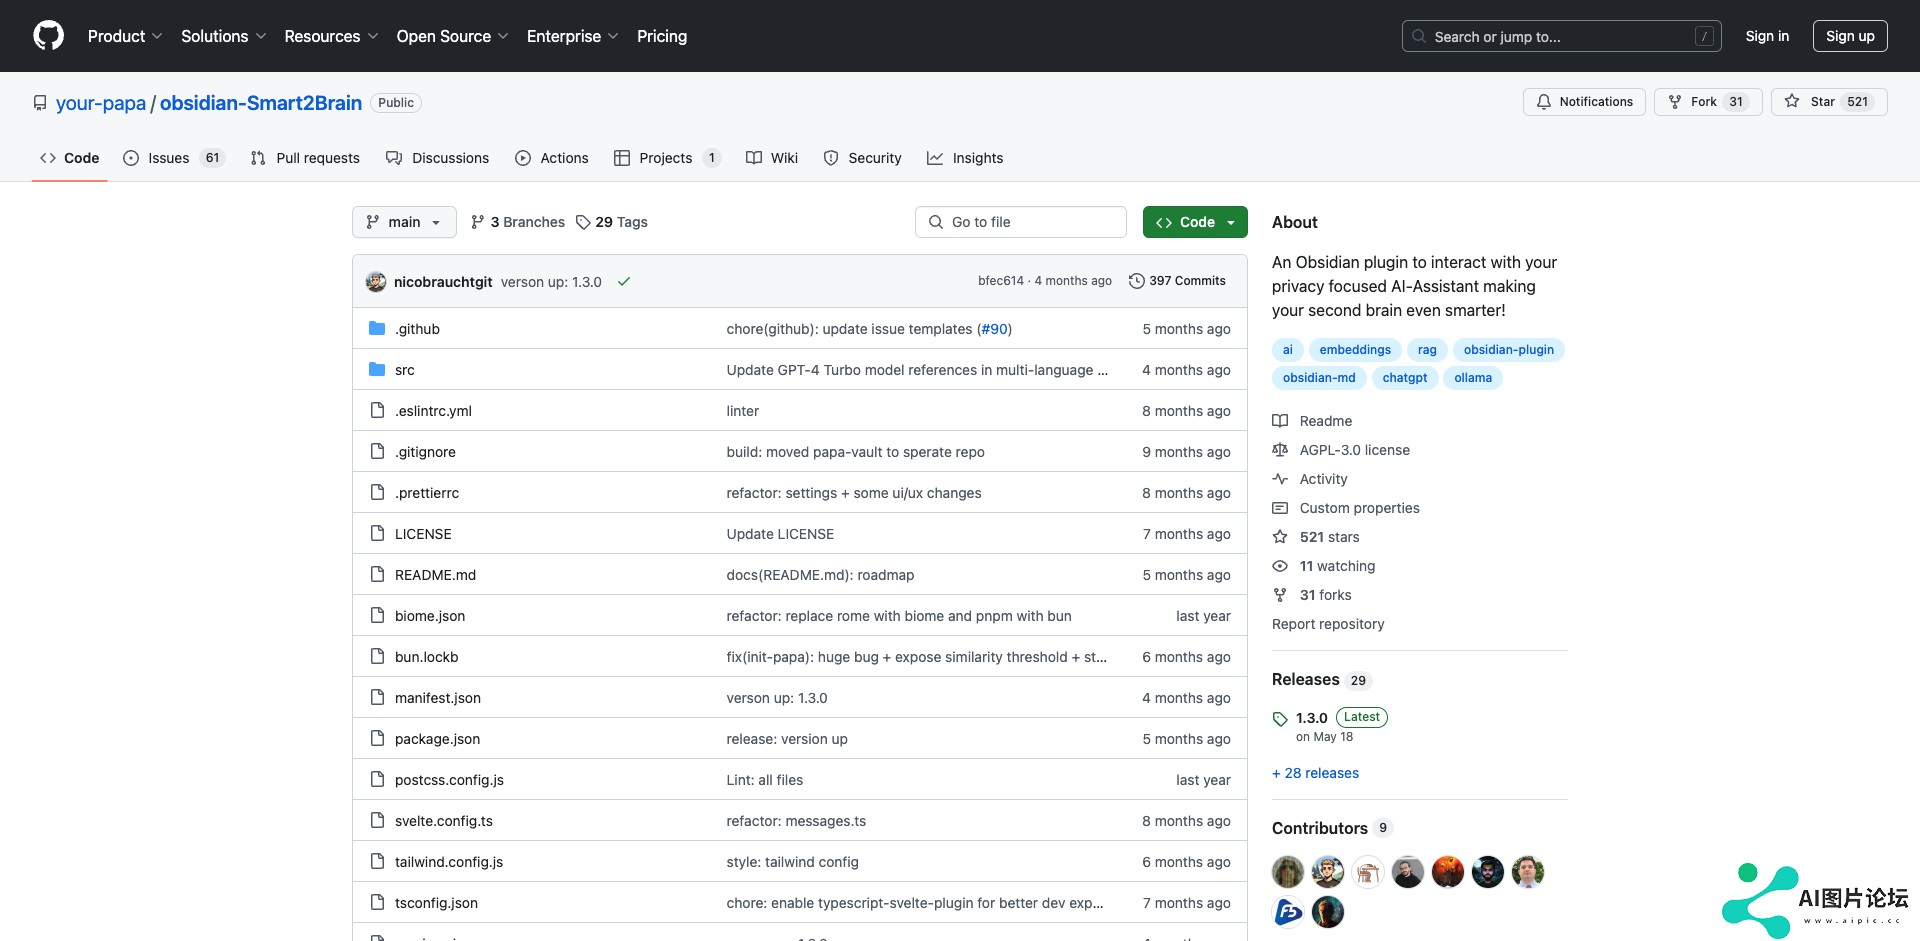This screenshot has width=1920, height=941.
Task: Open the Resources dropdown menu
Action: [331, 36]
